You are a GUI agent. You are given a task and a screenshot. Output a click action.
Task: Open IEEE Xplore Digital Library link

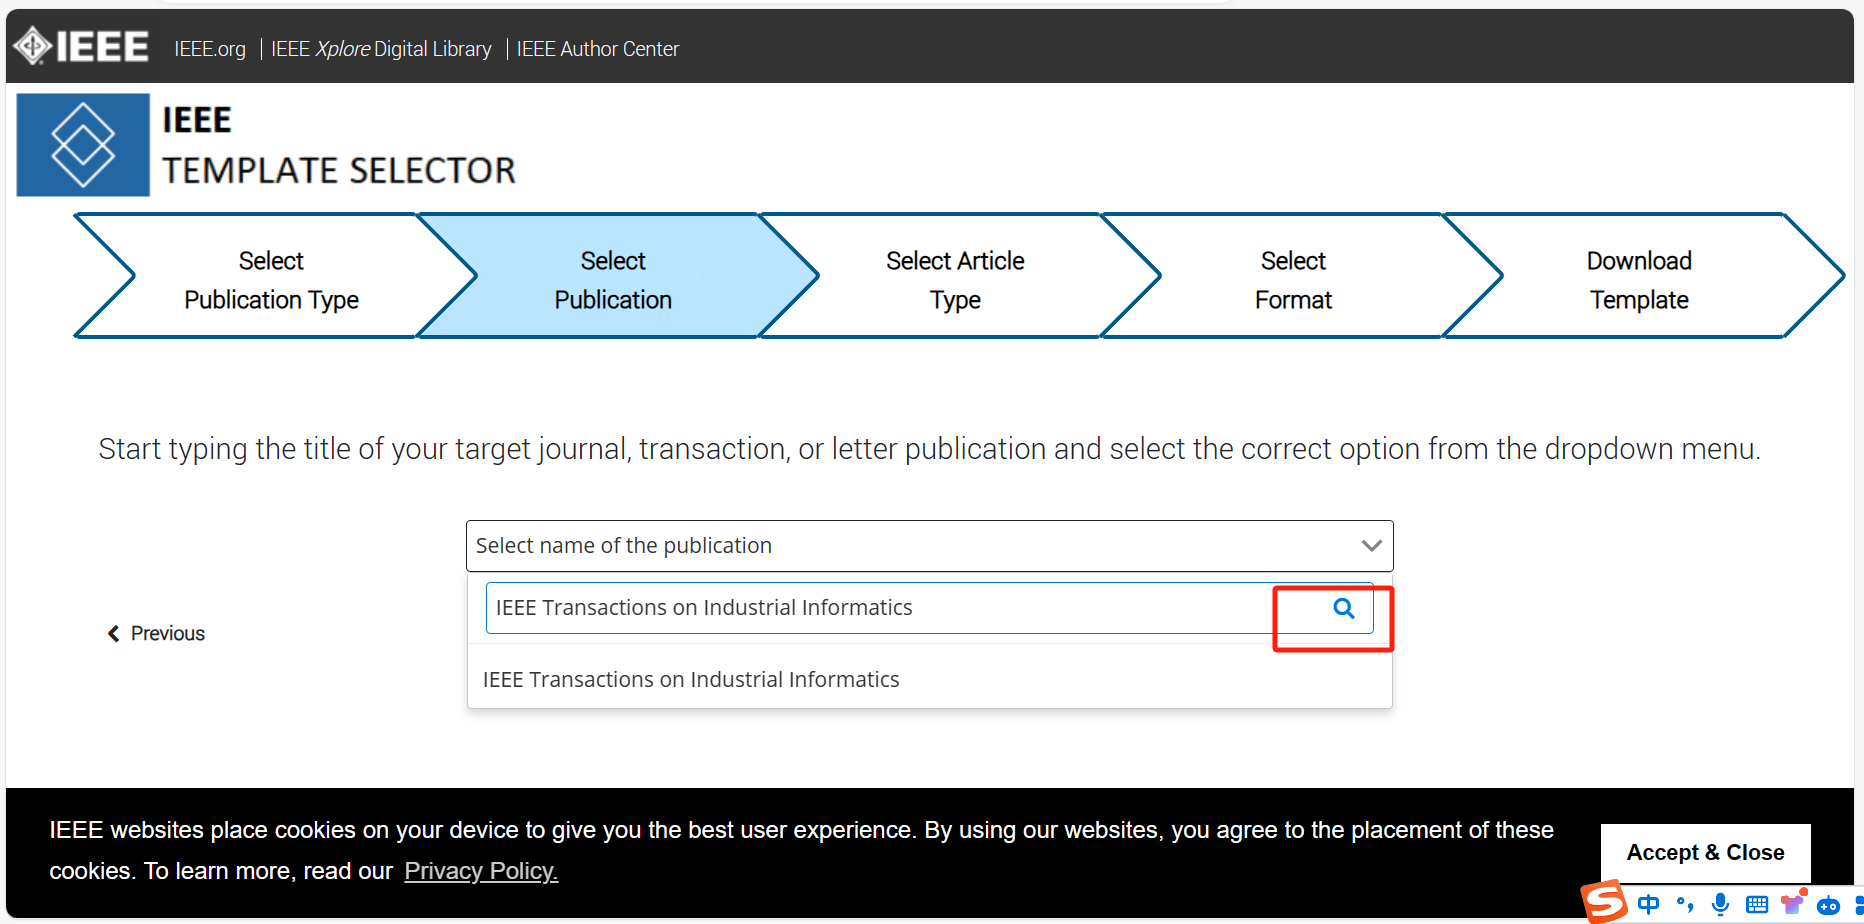[x=381, y=49]
